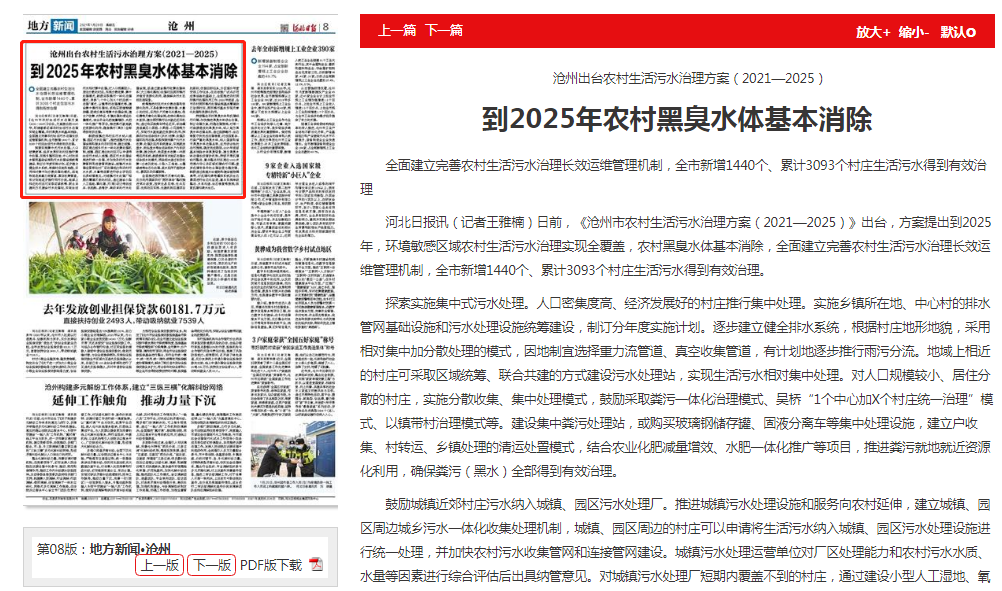1002x591 pixels.
Task: Increase font size with 放大+
Action: point(872,32)
